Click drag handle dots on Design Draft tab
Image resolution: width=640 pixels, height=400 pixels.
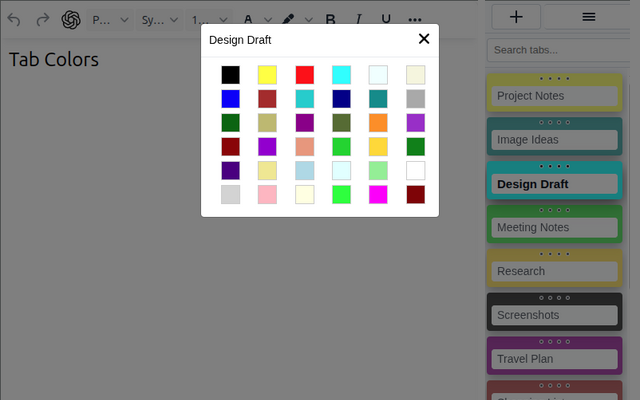pyautogui.click(x=554, y=166)
